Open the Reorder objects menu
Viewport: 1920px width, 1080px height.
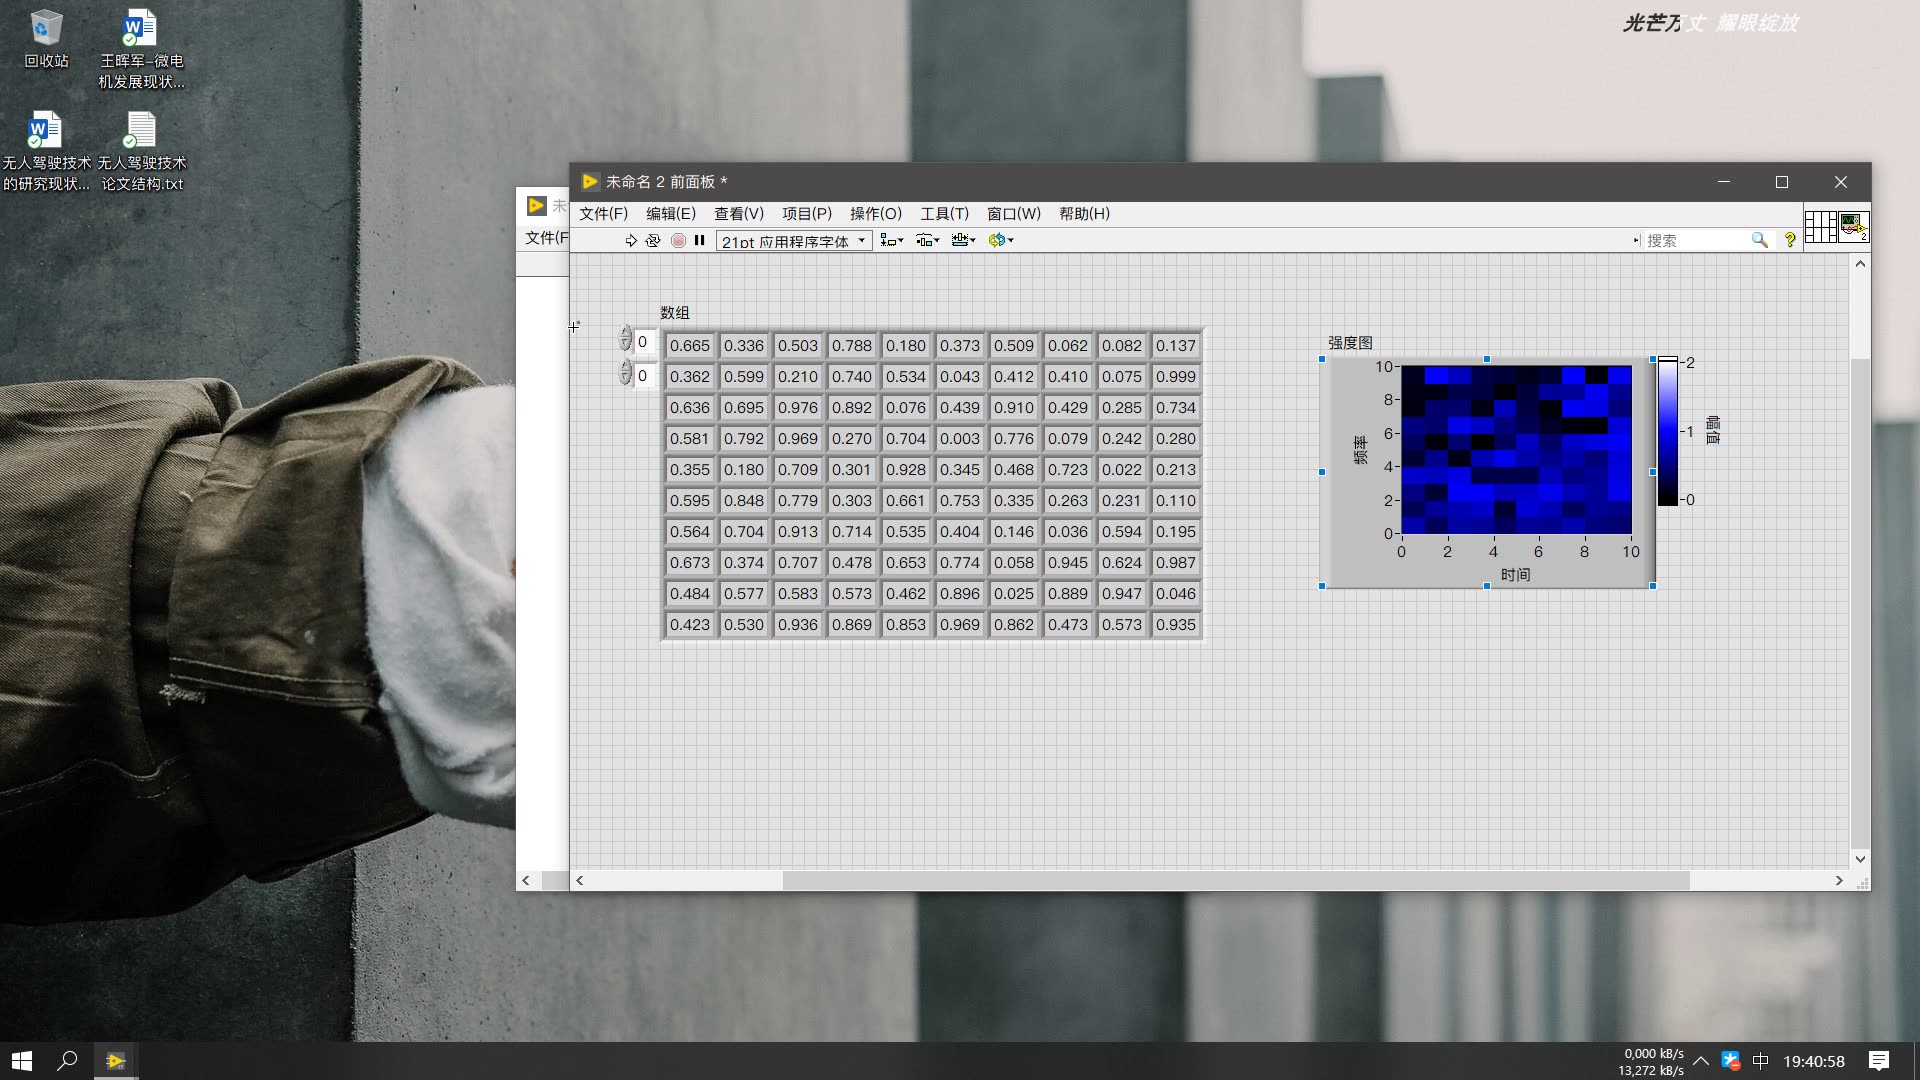pos(1000,240)
